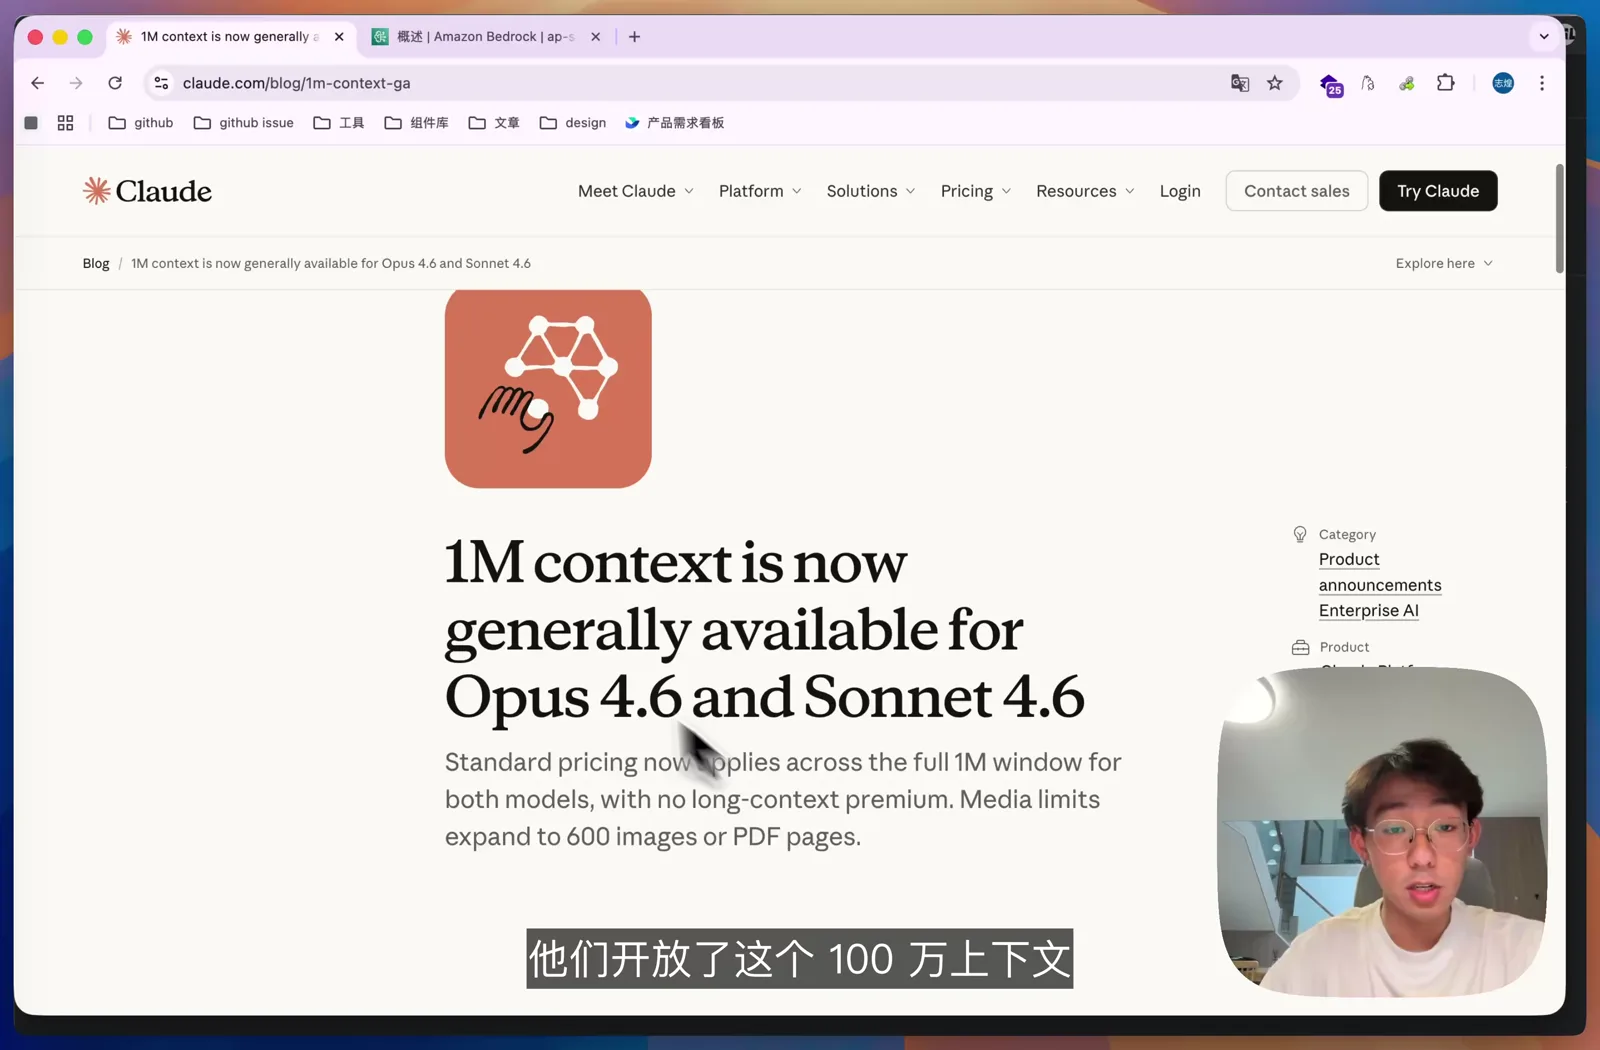Click the dark square bookmark icon
Viewport: 1600px width, 1050px height.
[x=31, y=123]
